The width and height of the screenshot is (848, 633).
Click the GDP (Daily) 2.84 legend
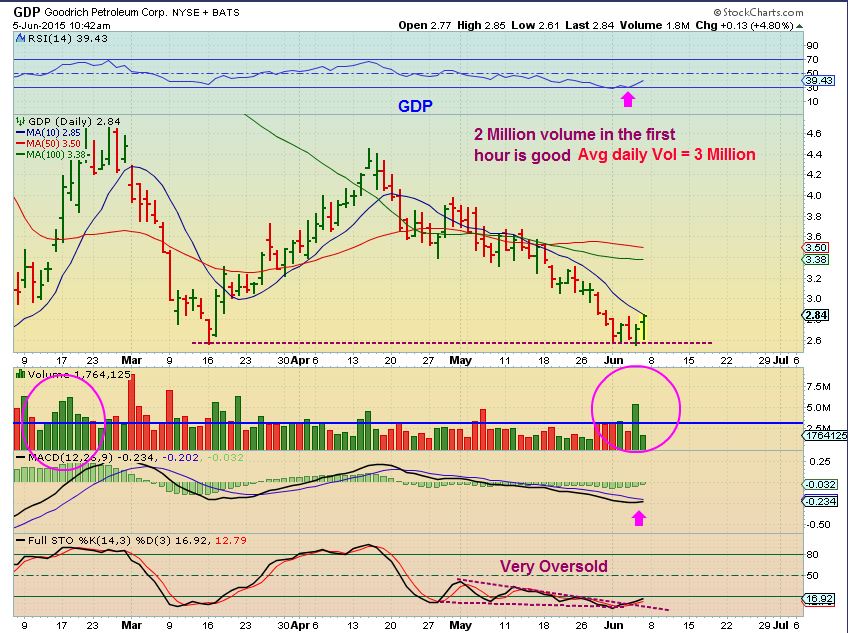tap(74, 122)
